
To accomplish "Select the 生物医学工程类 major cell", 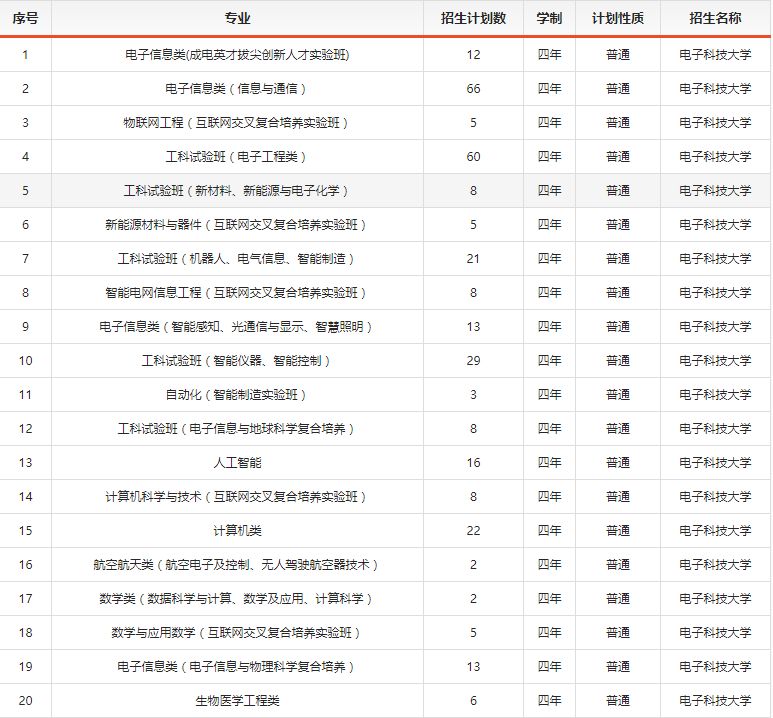I will point(237,701).
